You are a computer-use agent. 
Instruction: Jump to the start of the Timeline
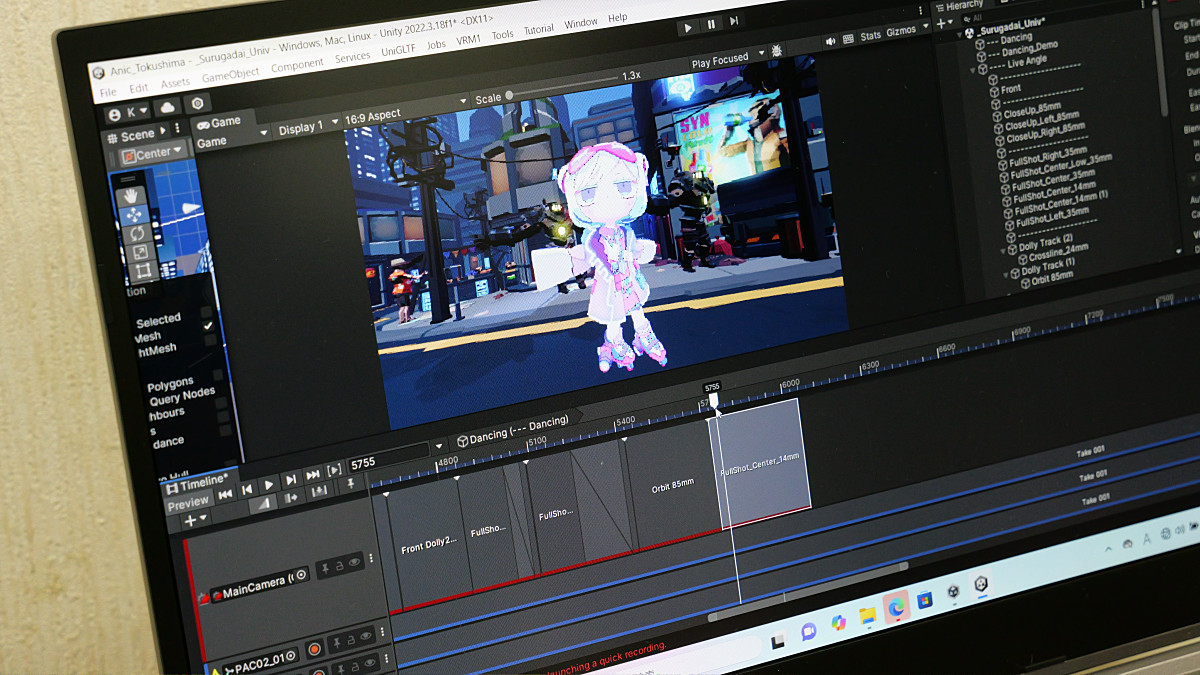[x=225, y=493]
